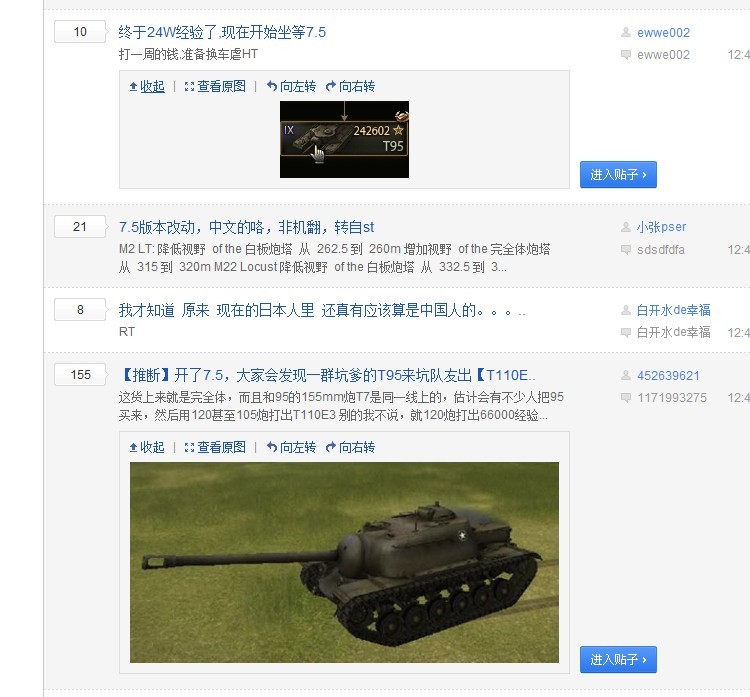Collapse the T95 experience image via 收起

(x=147, y=87)
